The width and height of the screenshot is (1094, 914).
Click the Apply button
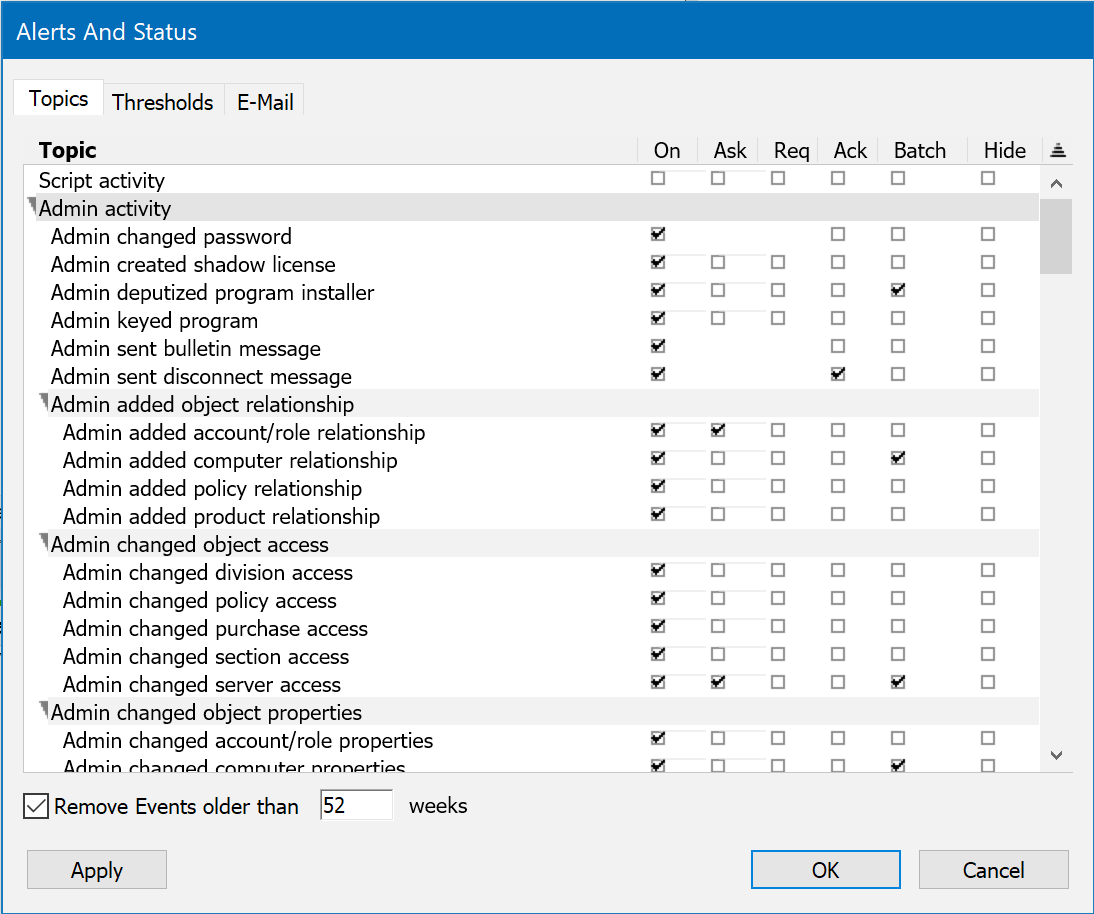[x=97, y=870]
